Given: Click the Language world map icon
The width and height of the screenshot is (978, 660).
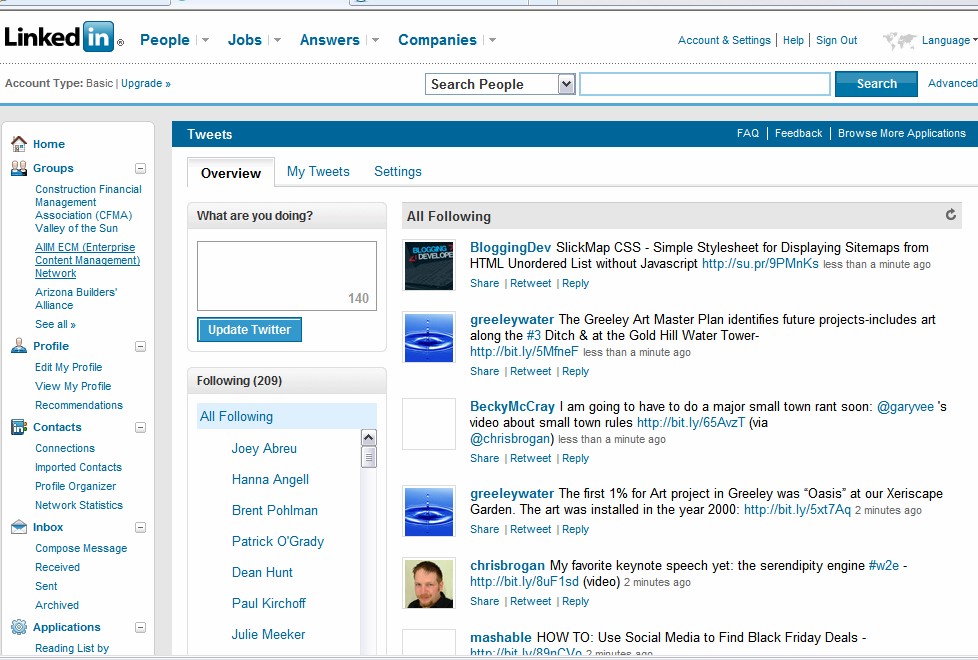Looking at the screenshot, I should click(899, 41).
